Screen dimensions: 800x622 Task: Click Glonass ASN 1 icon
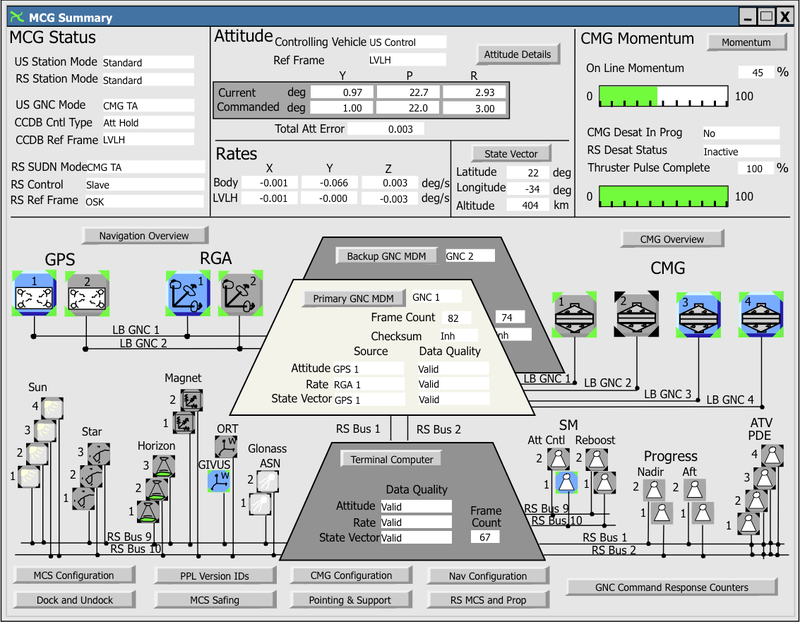(x=260, y=504)
